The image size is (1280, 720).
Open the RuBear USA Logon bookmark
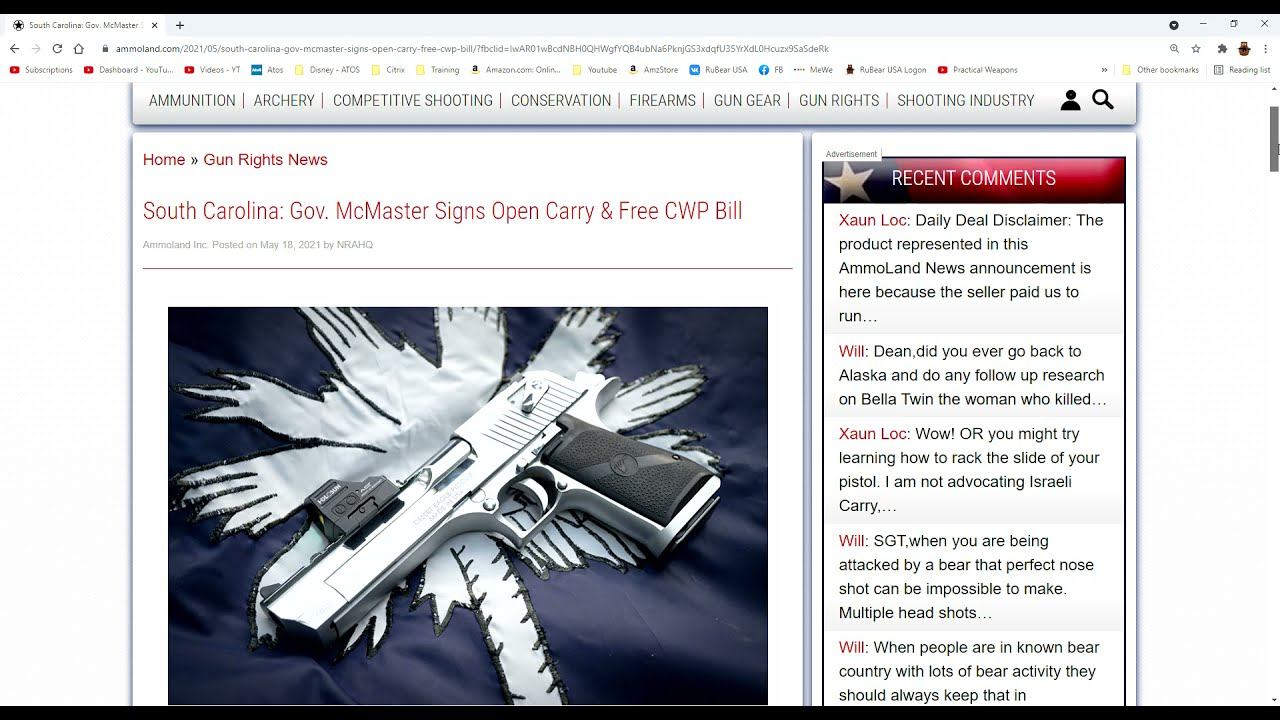(886, 70)
